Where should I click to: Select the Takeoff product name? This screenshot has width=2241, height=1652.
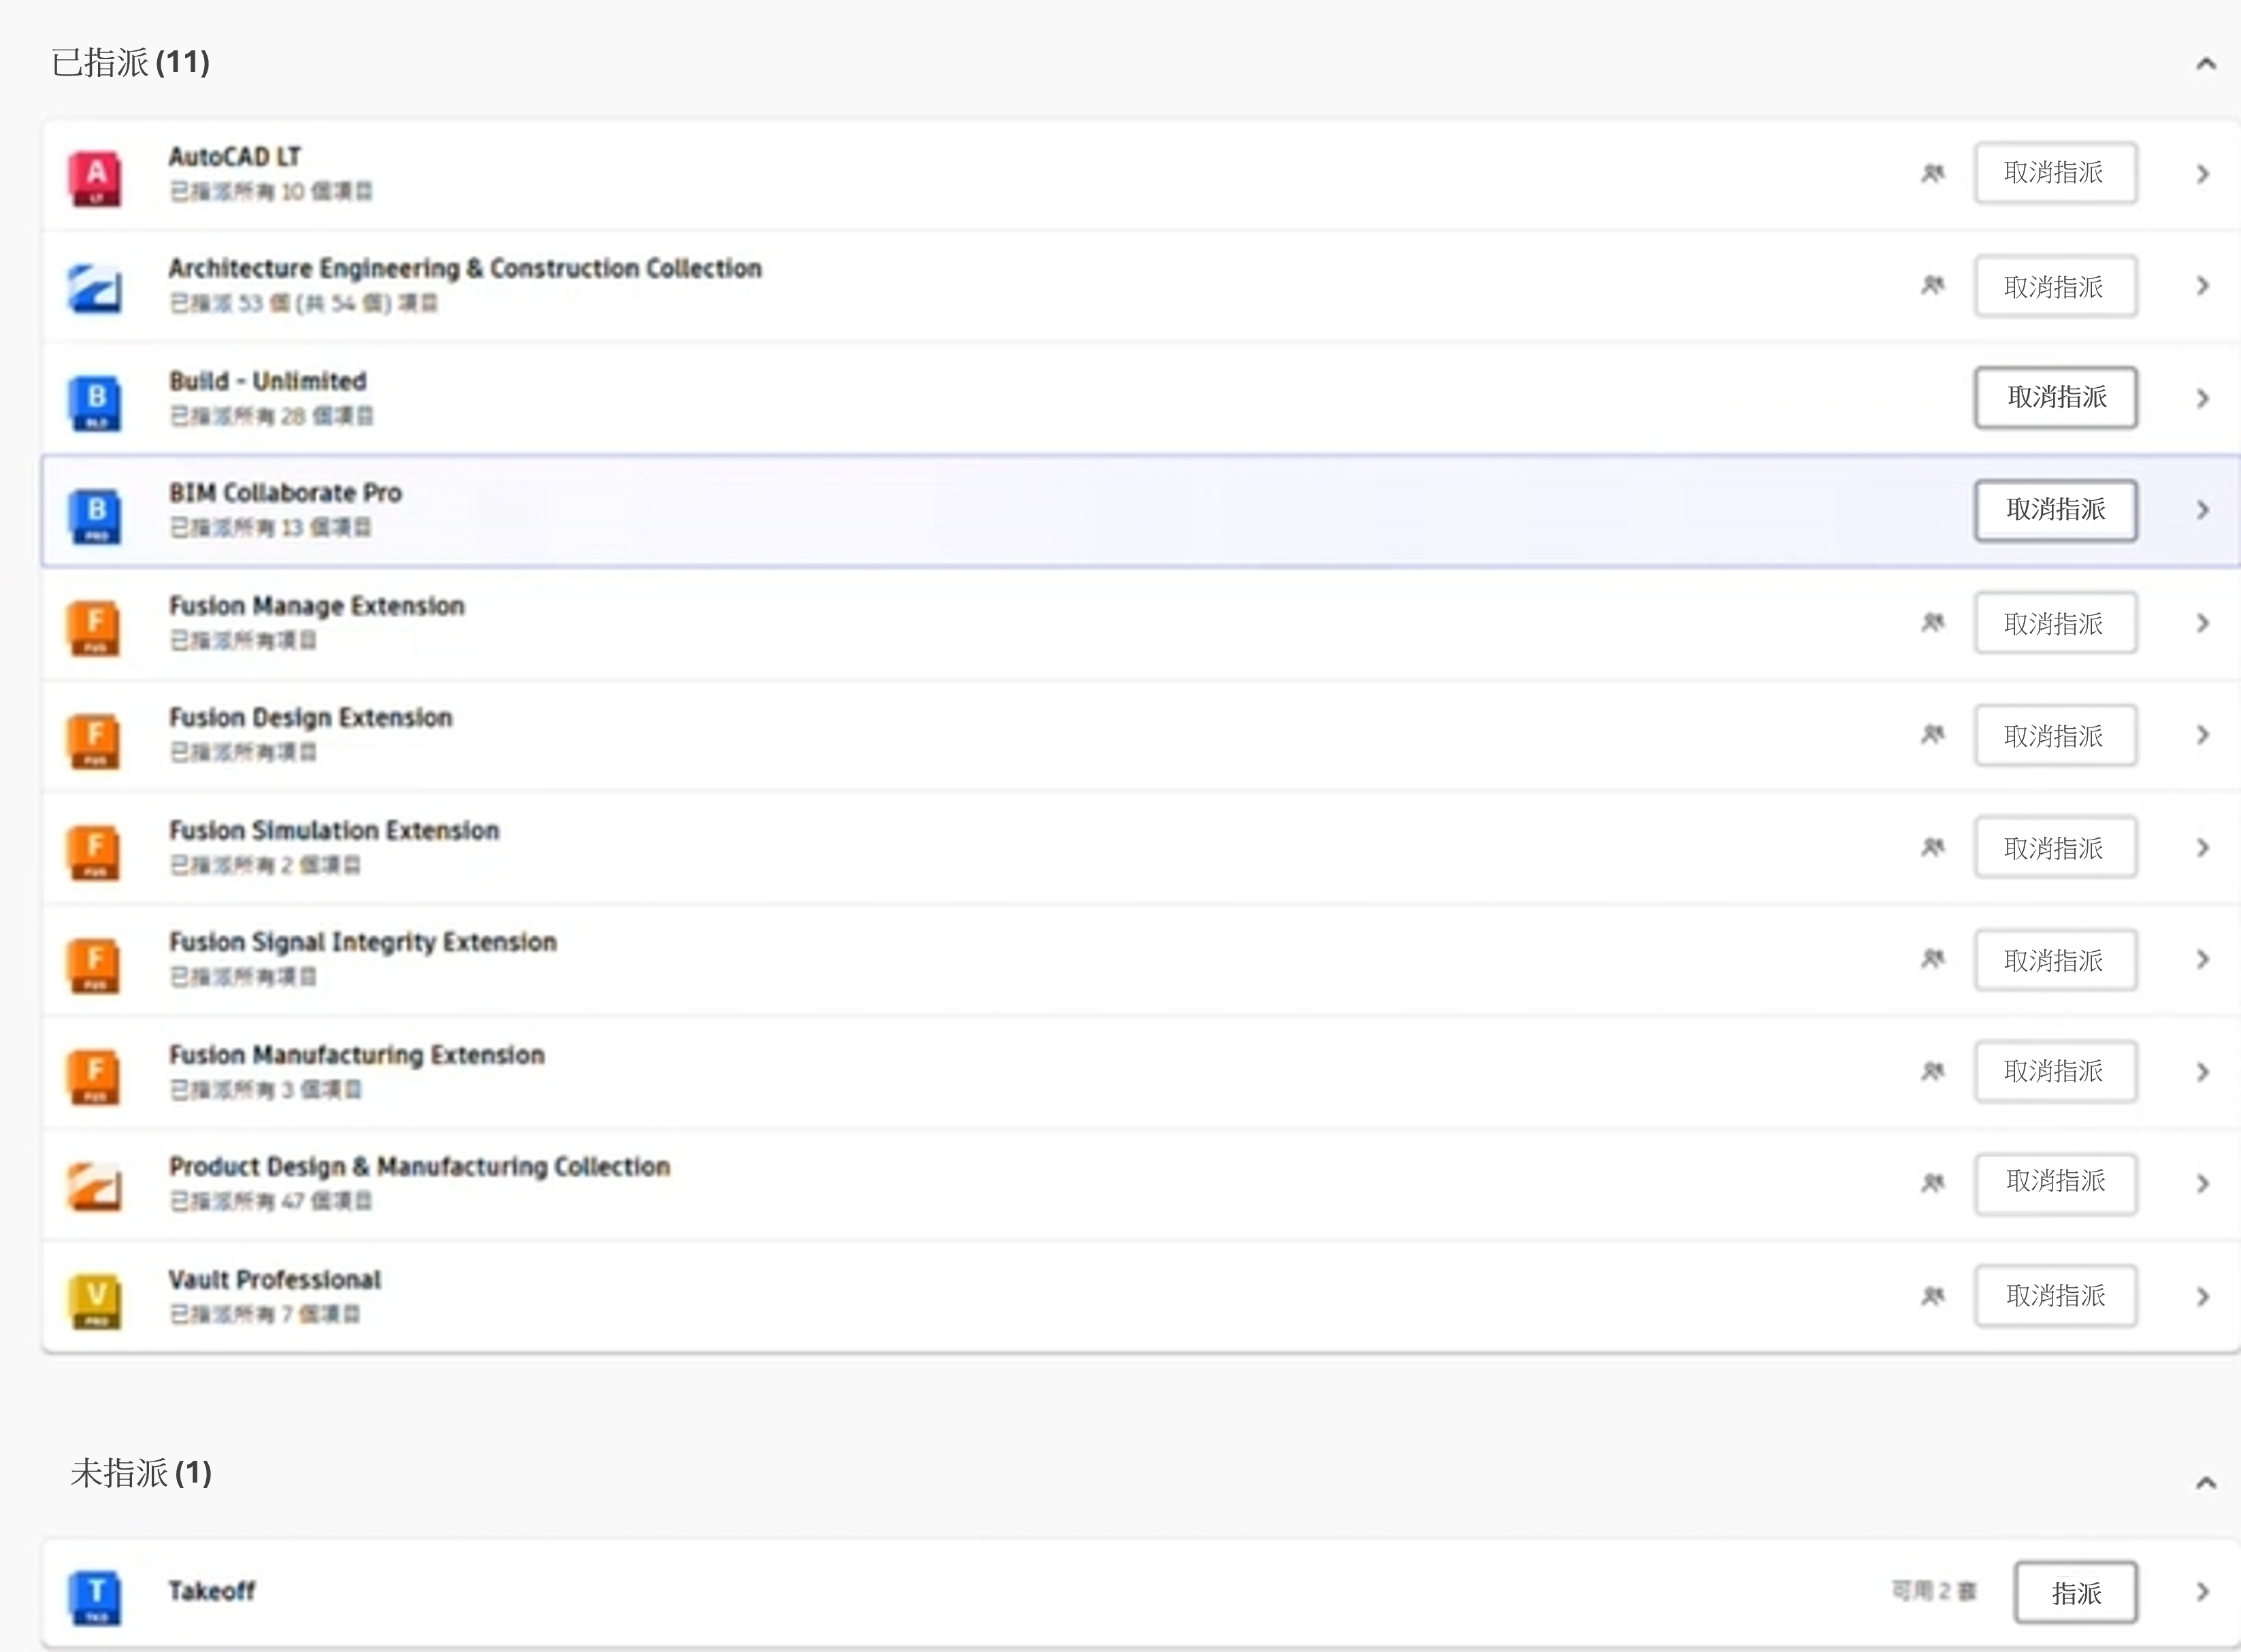click(212, 1591)
